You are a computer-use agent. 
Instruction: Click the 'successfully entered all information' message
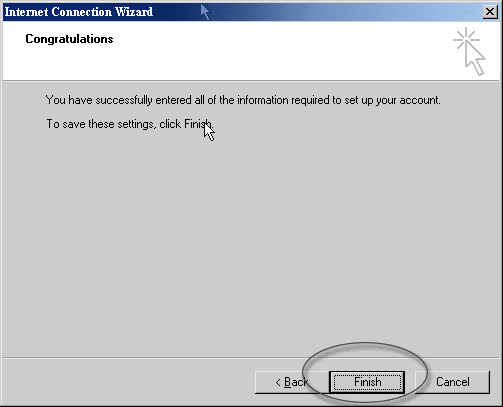click(x=243, y=100)
